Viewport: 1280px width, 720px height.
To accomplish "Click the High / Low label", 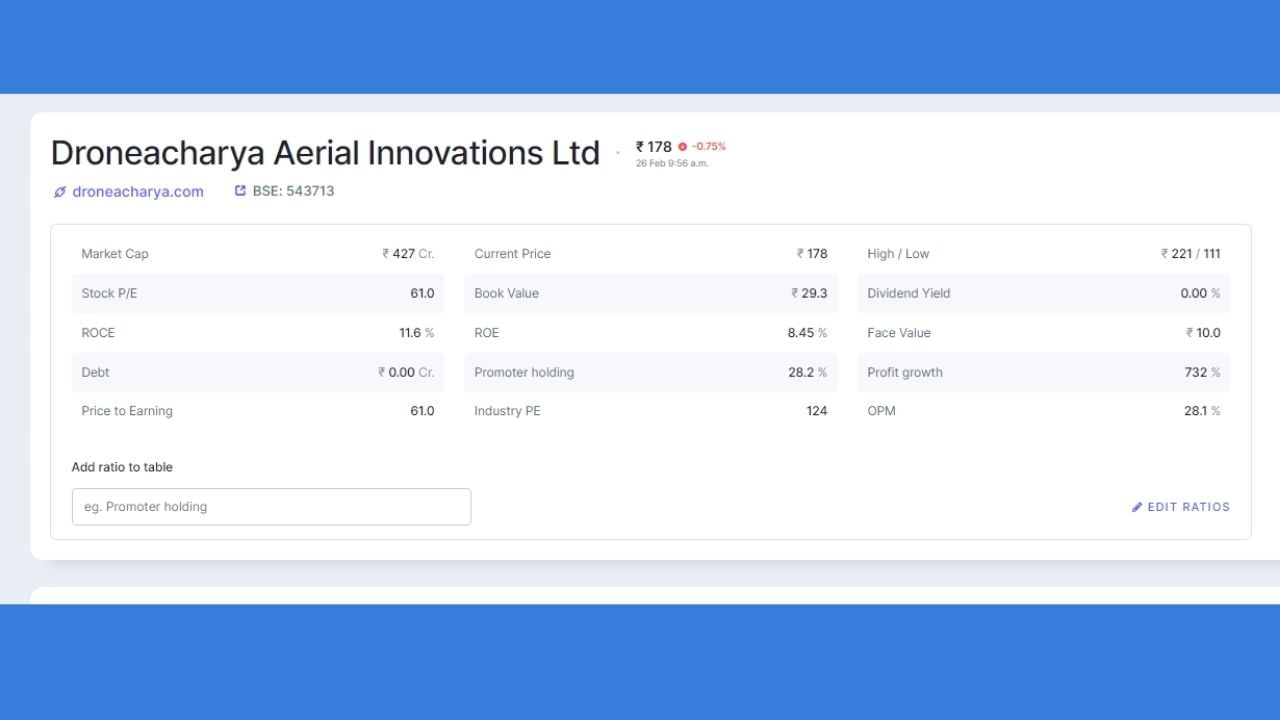I will (x=898, y=254).
